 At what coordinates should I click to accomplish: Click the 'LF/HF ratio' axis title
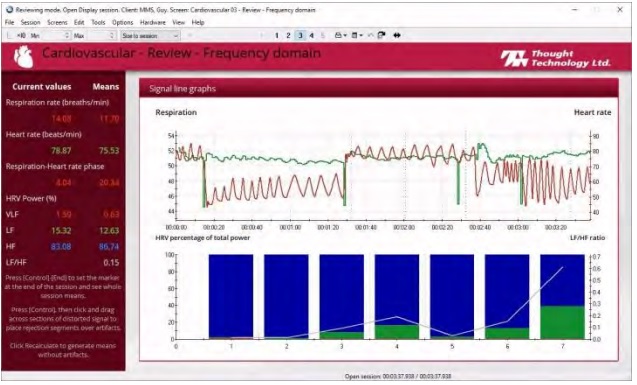coord(587,238)
